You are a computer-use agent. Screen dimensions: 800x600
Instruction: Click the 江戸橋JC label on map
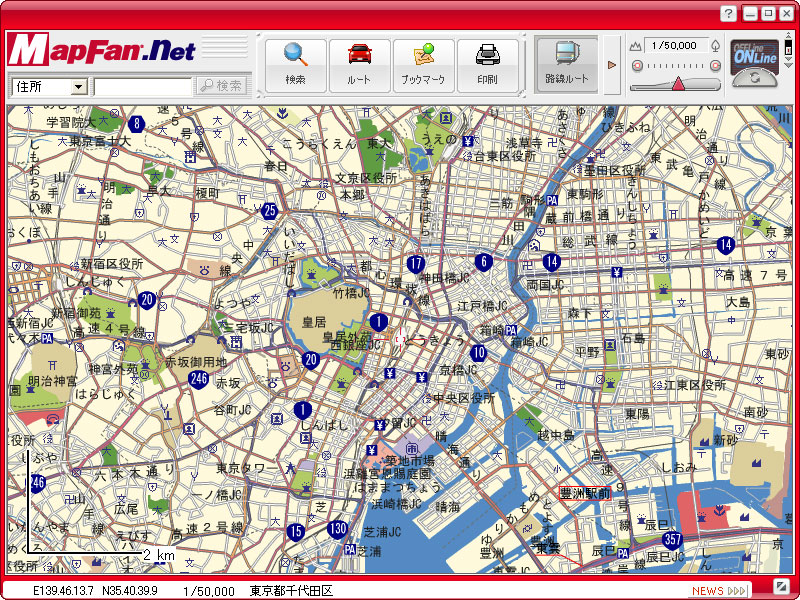(x=482, y=306)
